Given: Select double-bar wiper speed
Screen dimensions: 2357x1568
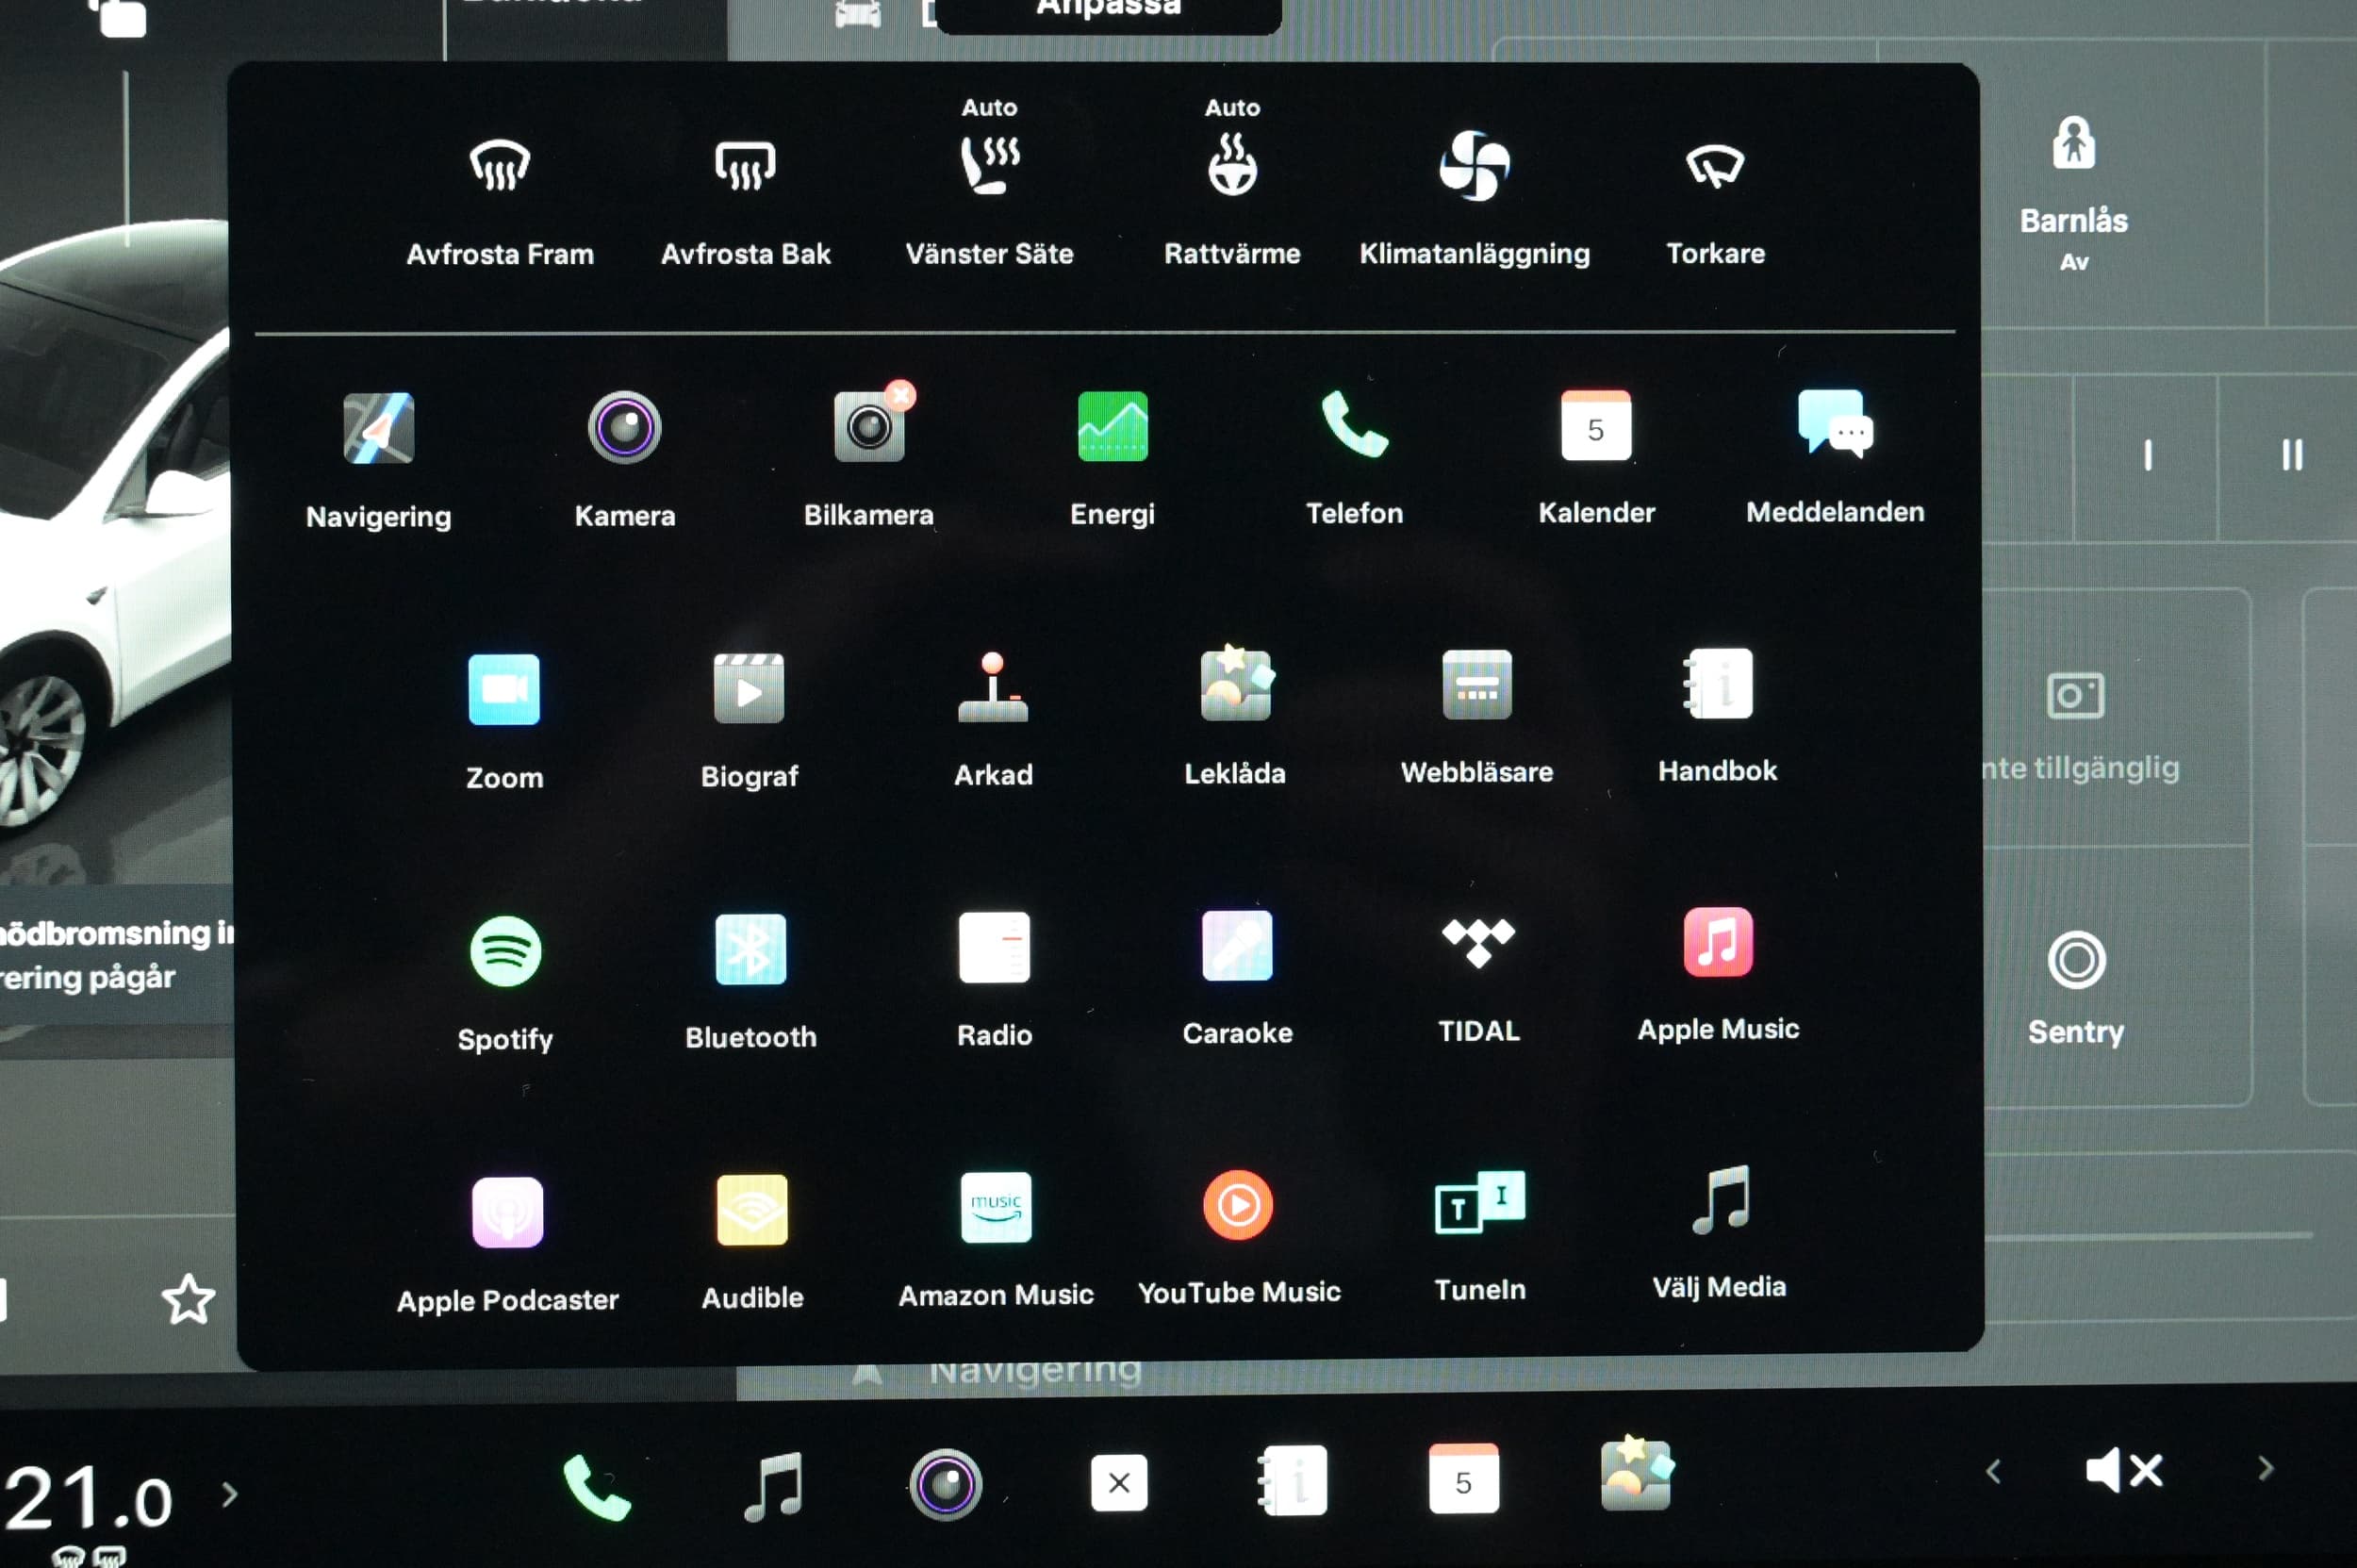Looking at the screenshot, I should coord(2292,455).
